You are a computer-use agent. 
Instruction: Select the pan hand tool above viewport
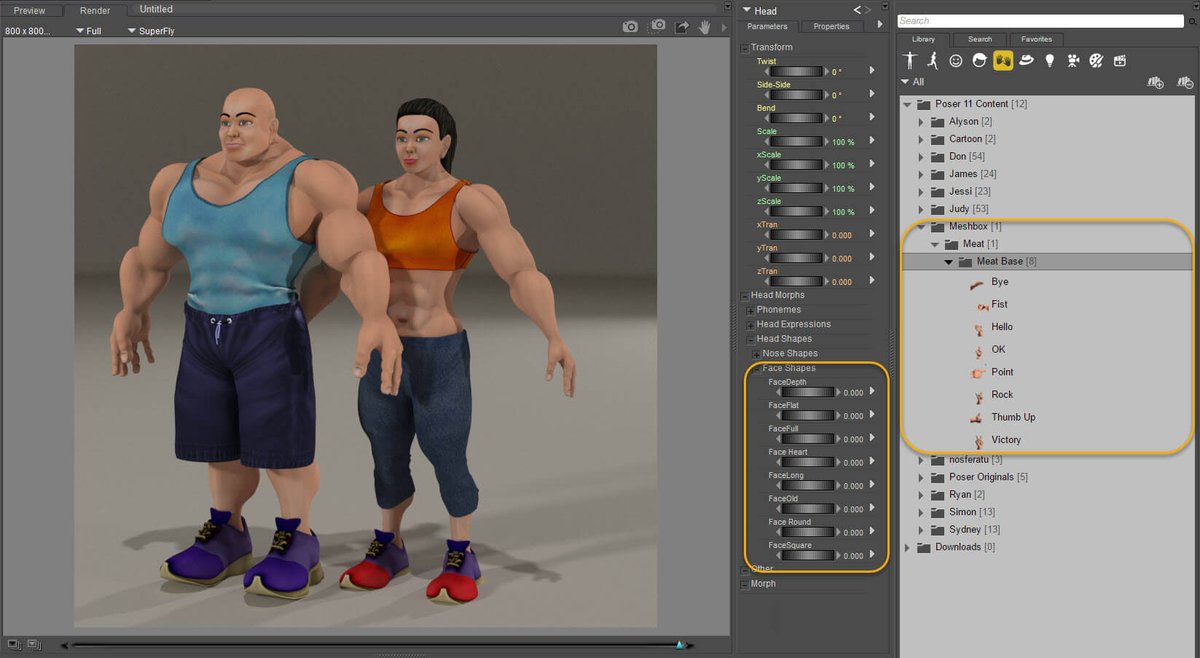(x=705, y=27)
